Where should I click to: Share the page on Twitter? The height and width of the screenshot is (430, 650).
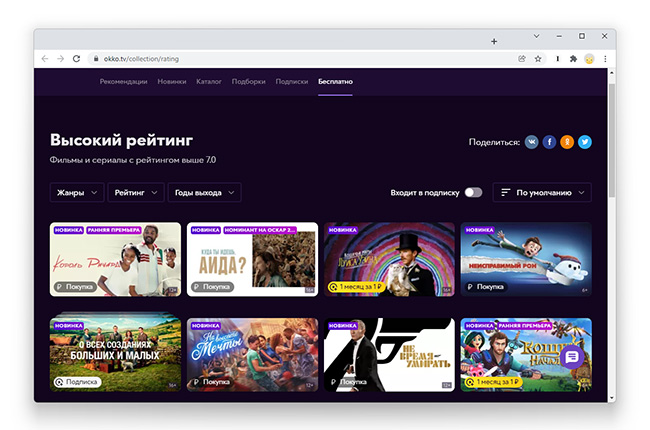(x=585, y=142)
